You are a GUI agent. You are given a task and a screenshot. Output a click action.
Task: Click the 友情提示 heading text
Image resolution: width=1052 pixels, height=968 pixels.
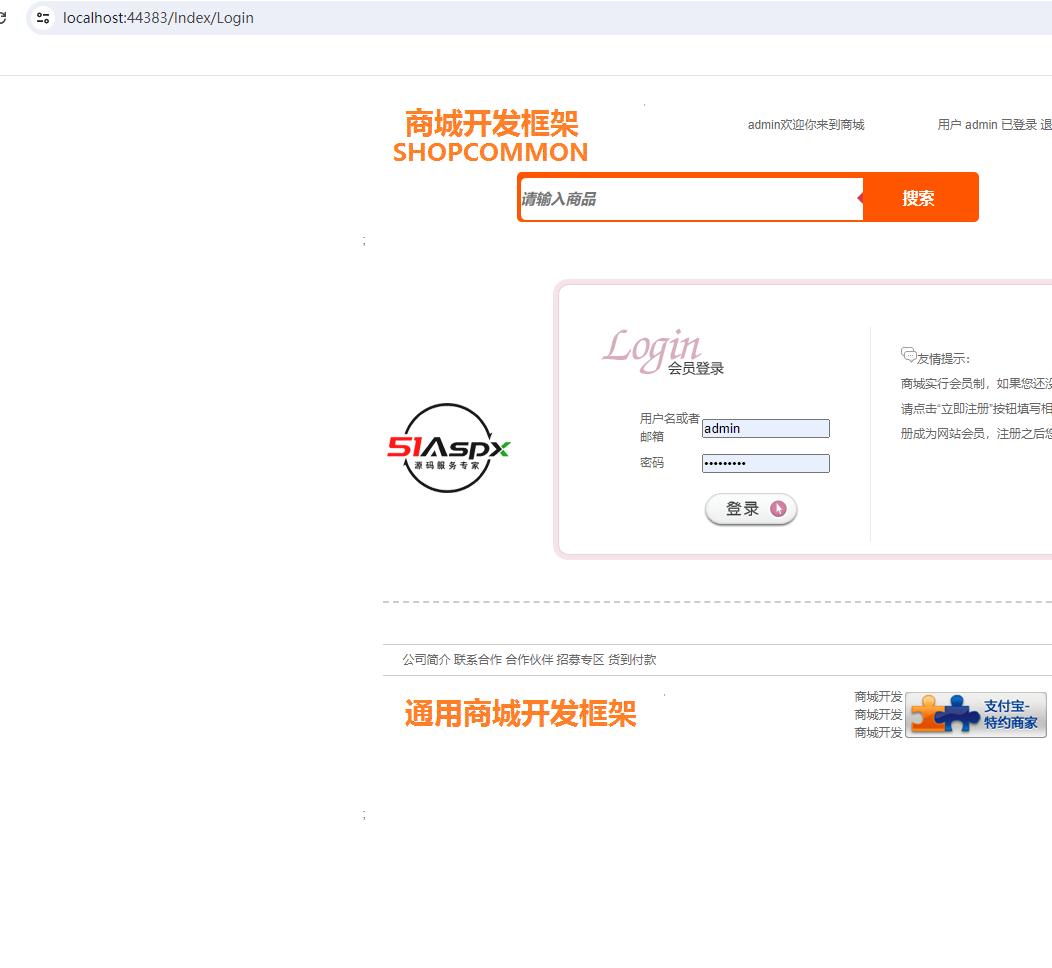click(x=943, y=359)
